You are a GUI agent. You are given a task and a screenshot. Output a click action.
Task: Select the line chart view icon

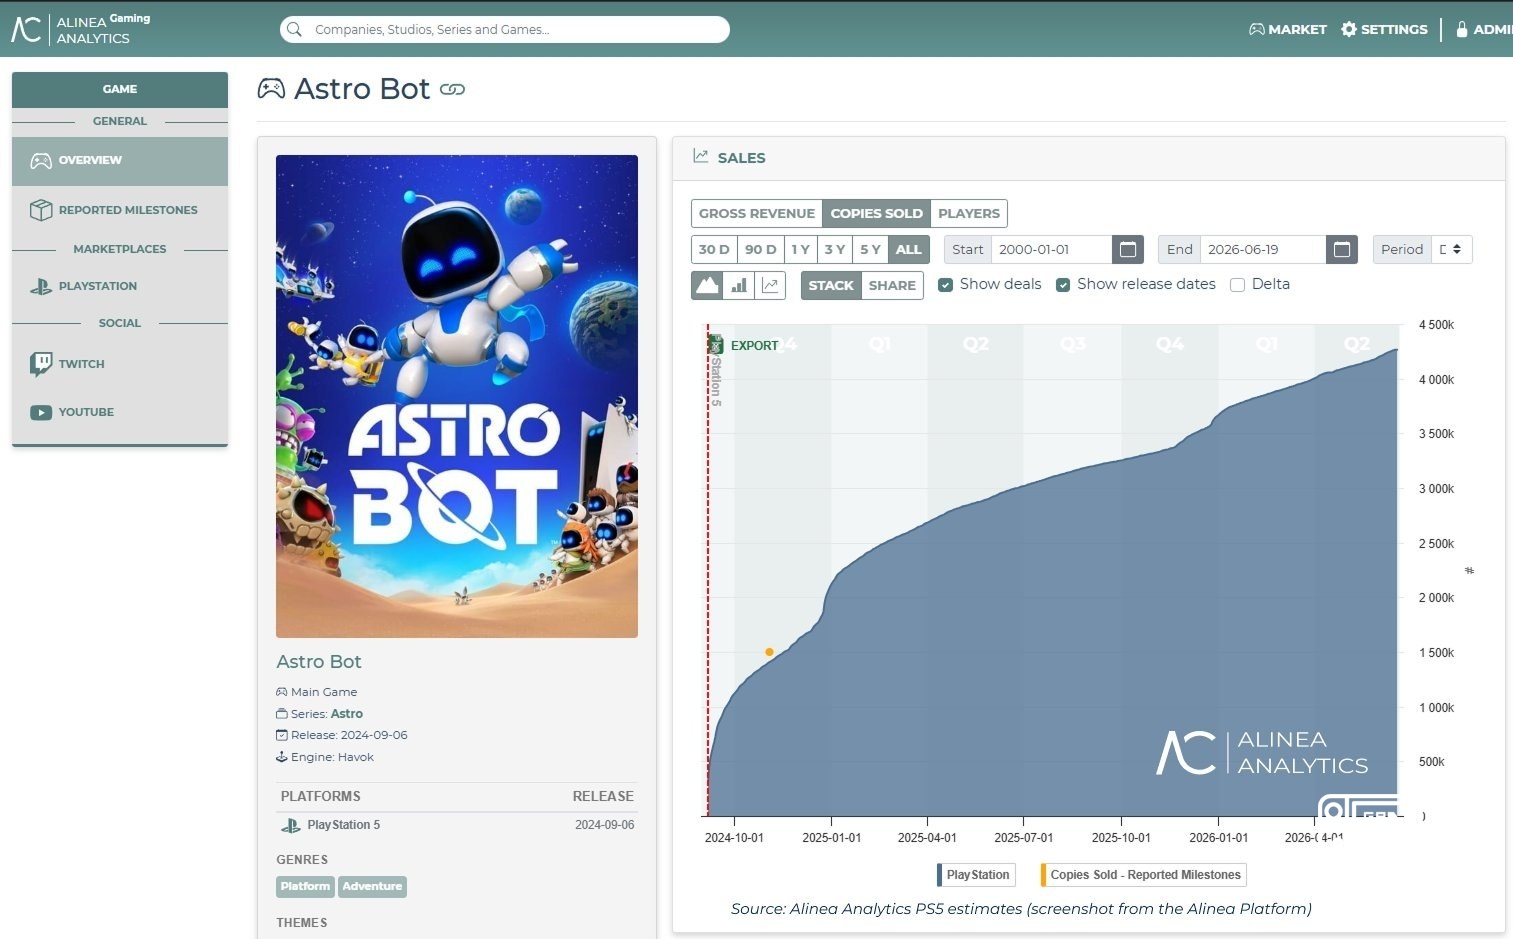(770, 285)
